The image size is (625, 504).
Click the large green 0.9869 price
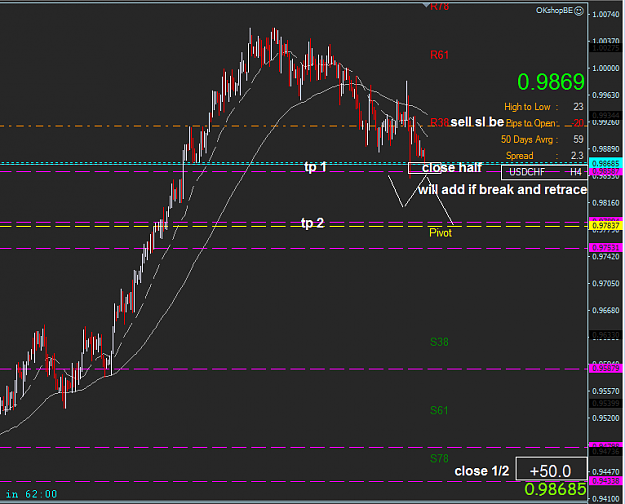tap(551, 82)
